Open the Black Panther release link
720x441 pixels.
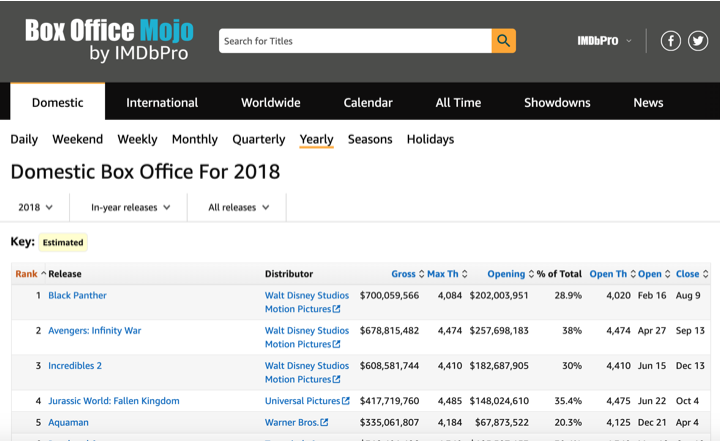[77, 295]
